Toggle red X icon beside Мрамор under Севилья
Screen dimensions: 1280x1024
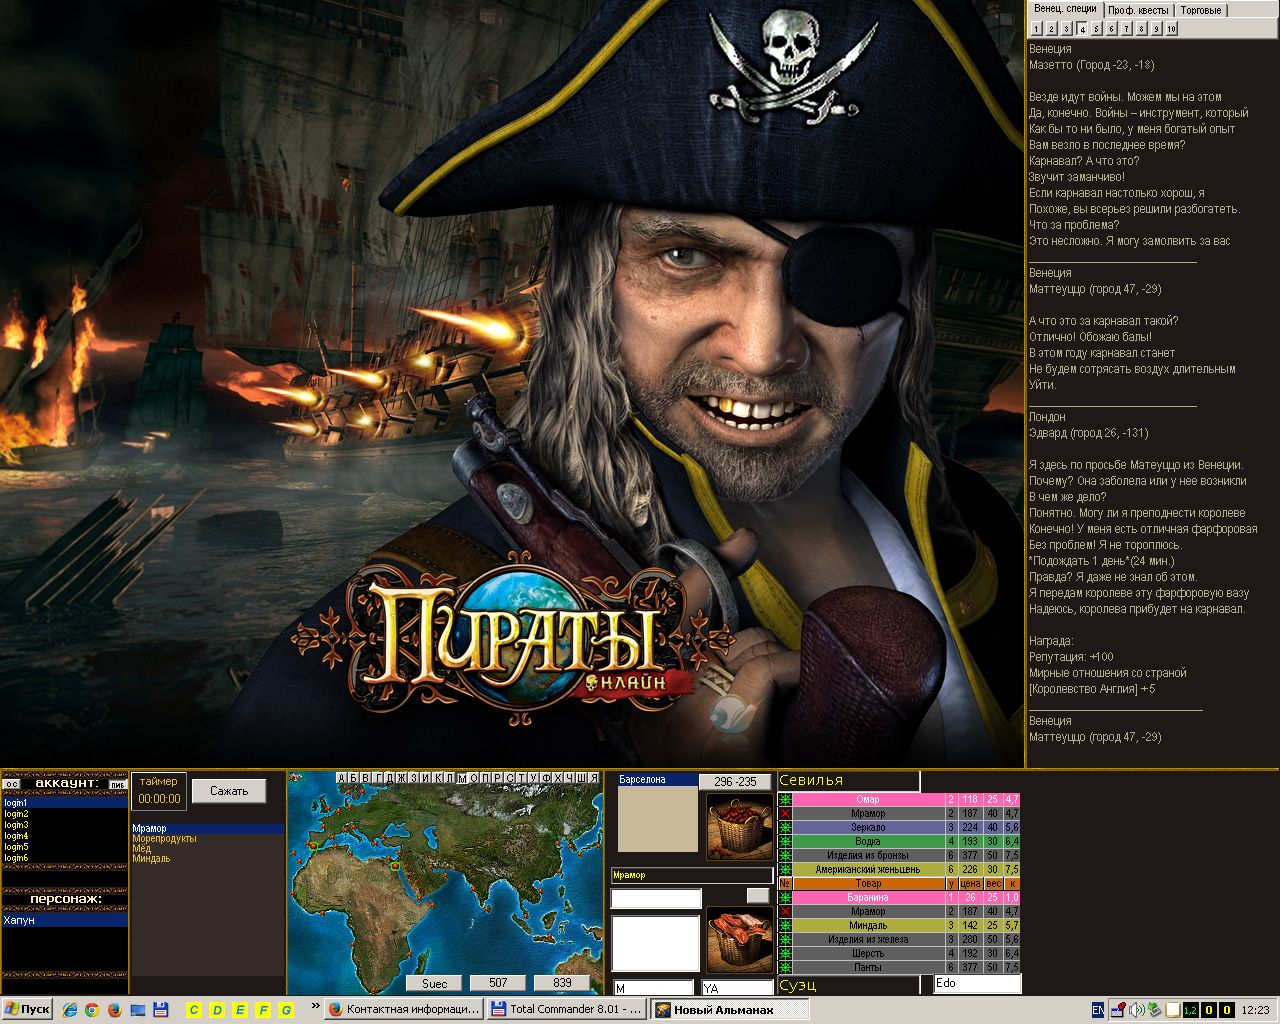coord(785,814)
